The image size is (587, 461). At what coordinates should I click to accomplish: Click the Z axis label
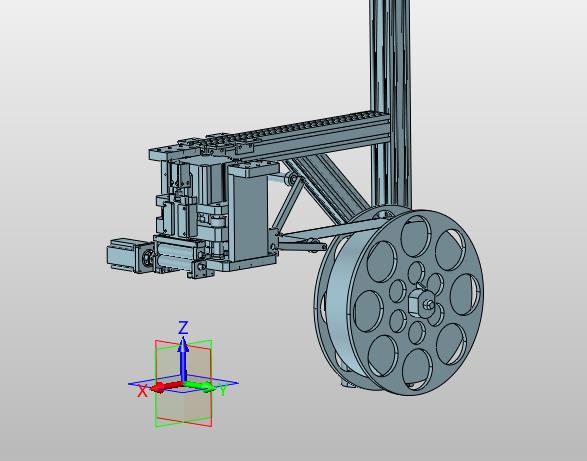tap(183, 328)
